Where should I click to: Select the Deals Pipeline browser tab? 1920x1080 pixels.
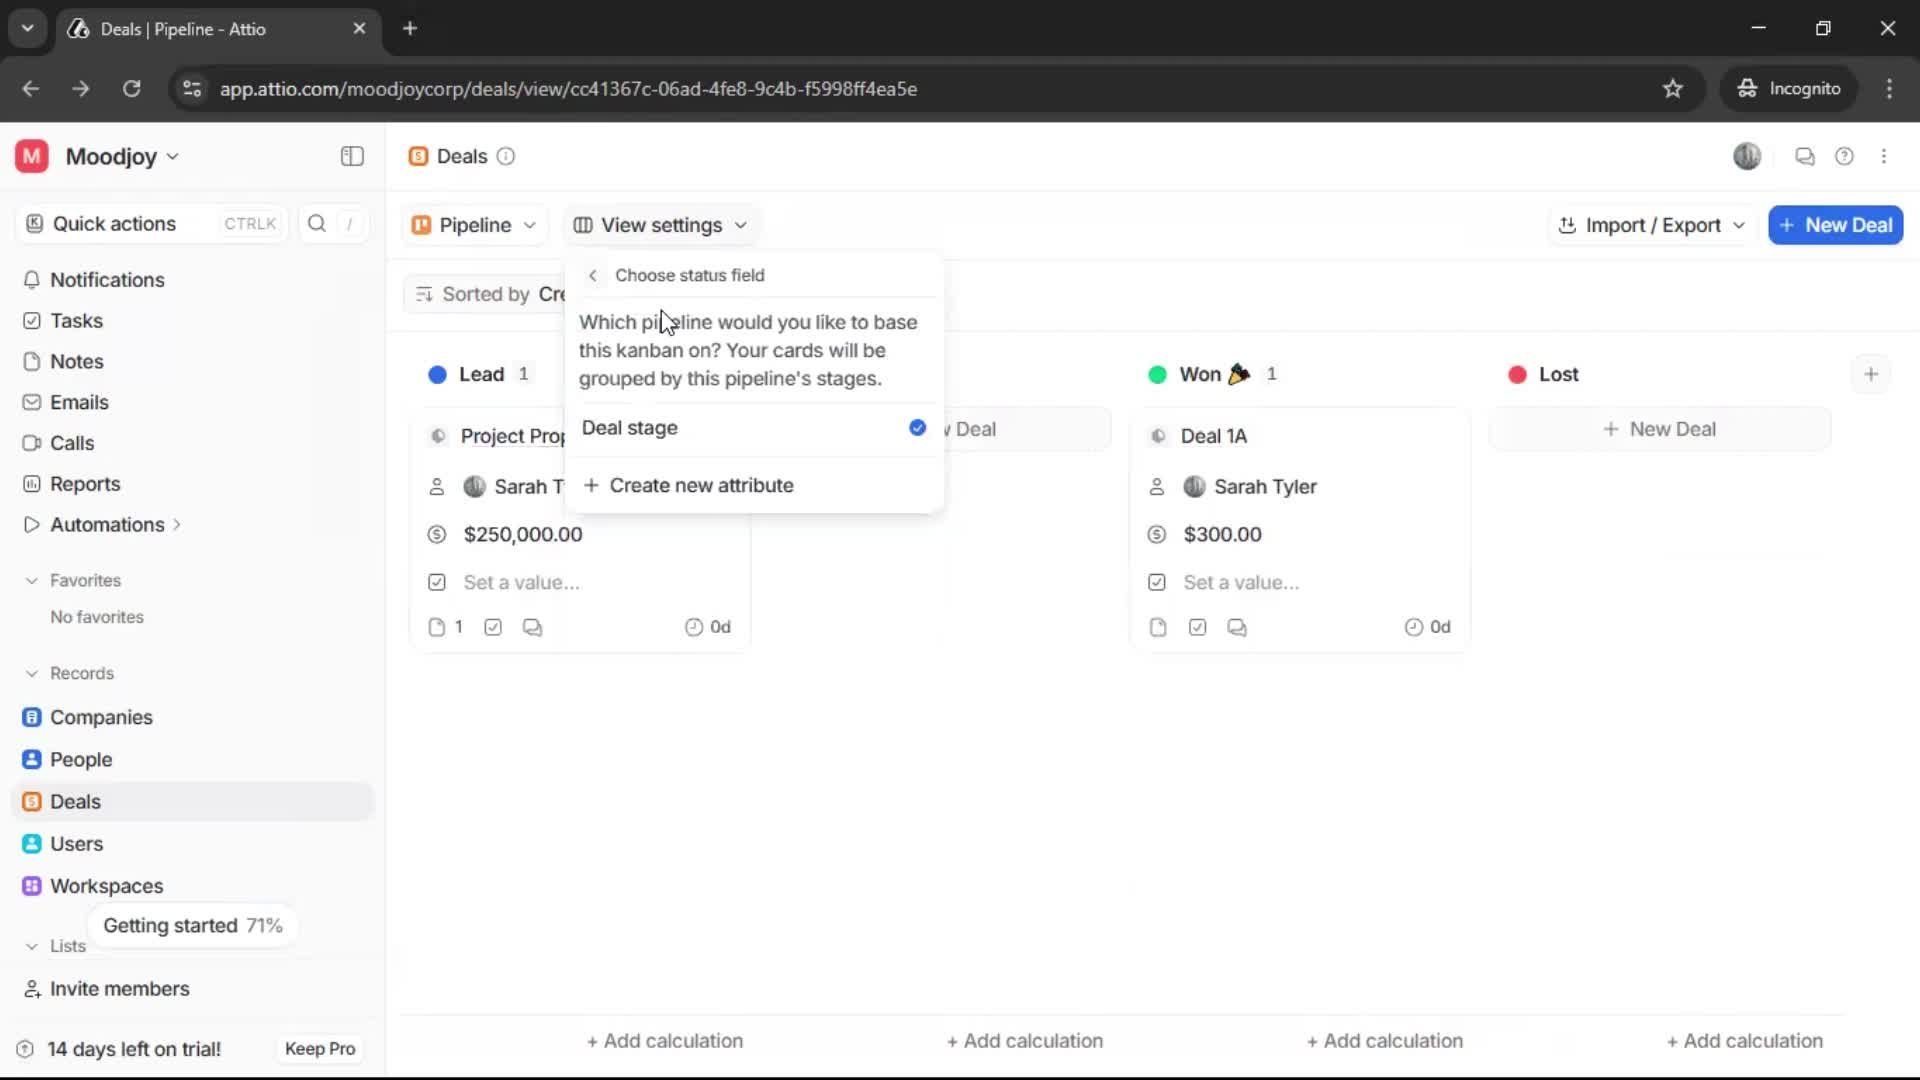coord(190,29)
